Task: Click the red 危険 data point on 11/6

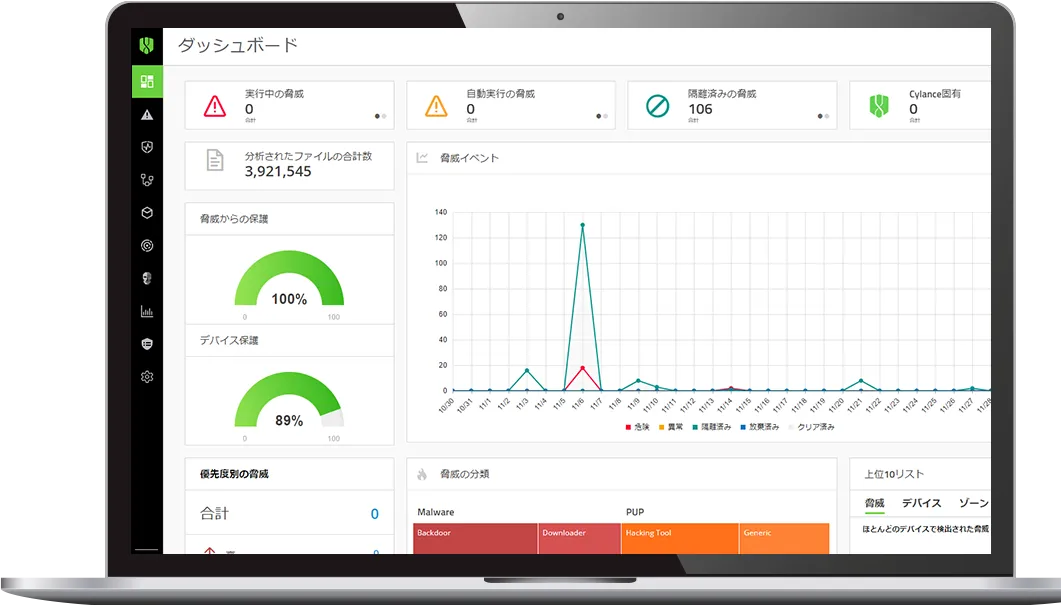Action: coord(583,368)
